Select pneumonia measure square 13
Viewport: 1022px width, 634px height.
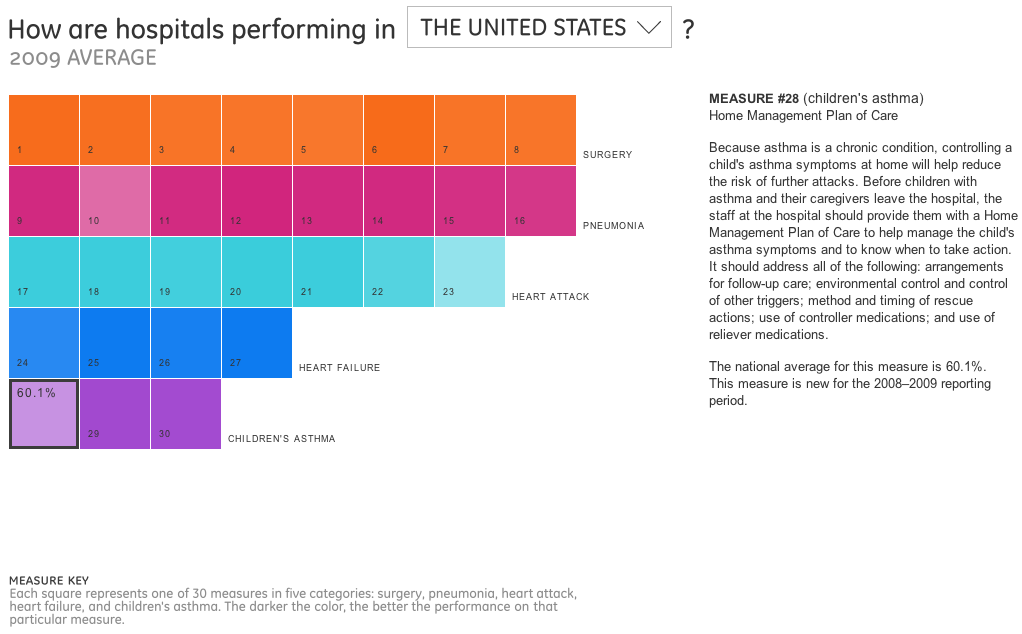point(328,201)
